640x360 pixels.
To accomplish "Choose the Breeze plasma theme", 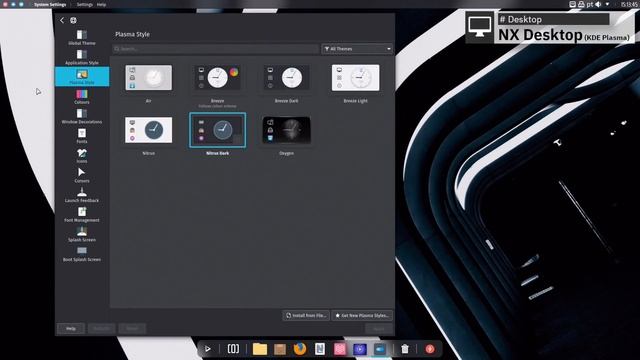I will coord(218,78).
